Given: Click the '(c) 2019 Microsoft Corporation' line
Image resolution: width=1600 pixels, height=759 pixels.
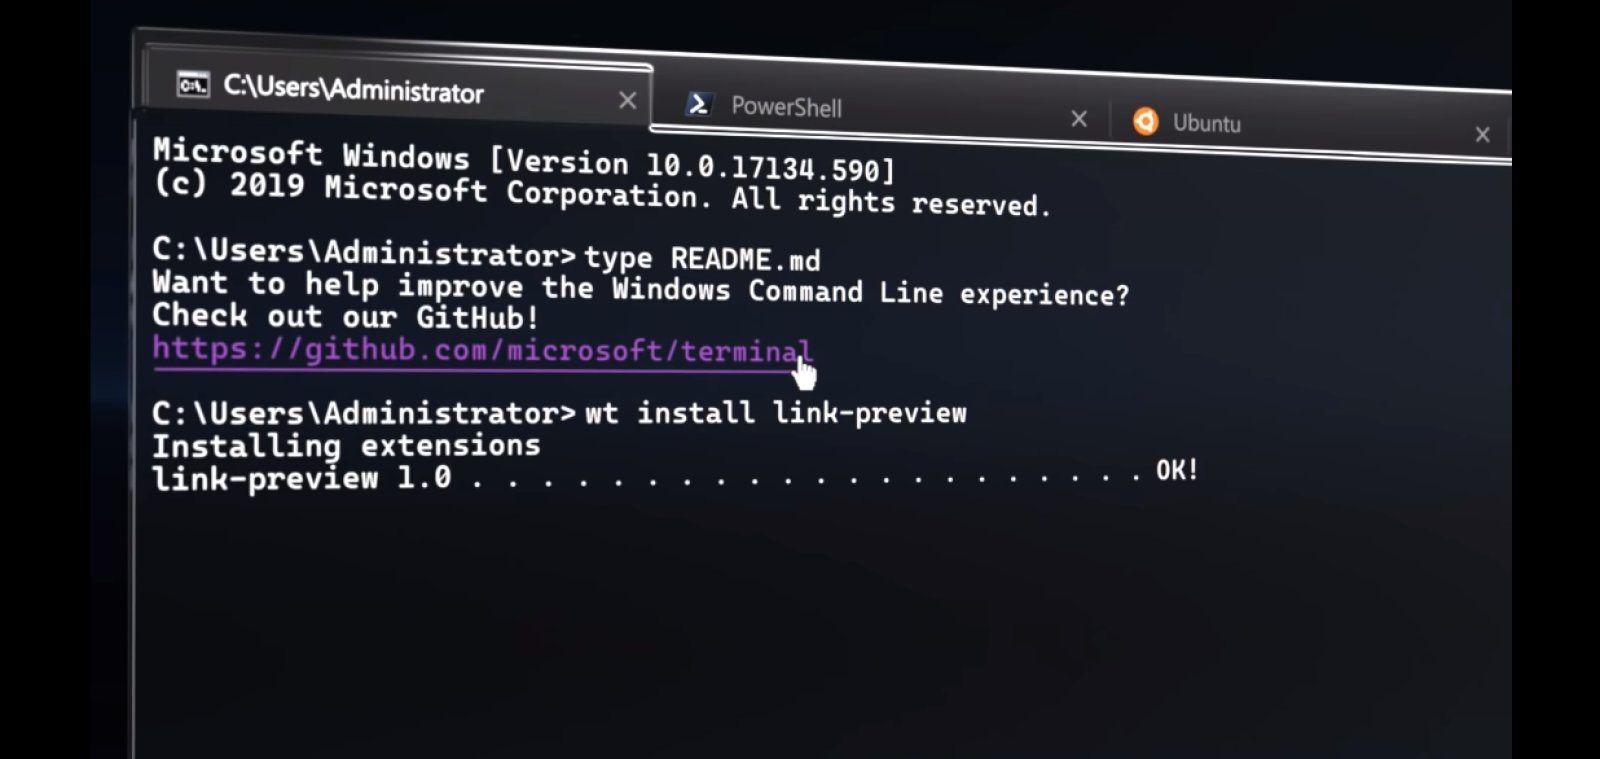Looking at the screenshot, I should (602, 194).
